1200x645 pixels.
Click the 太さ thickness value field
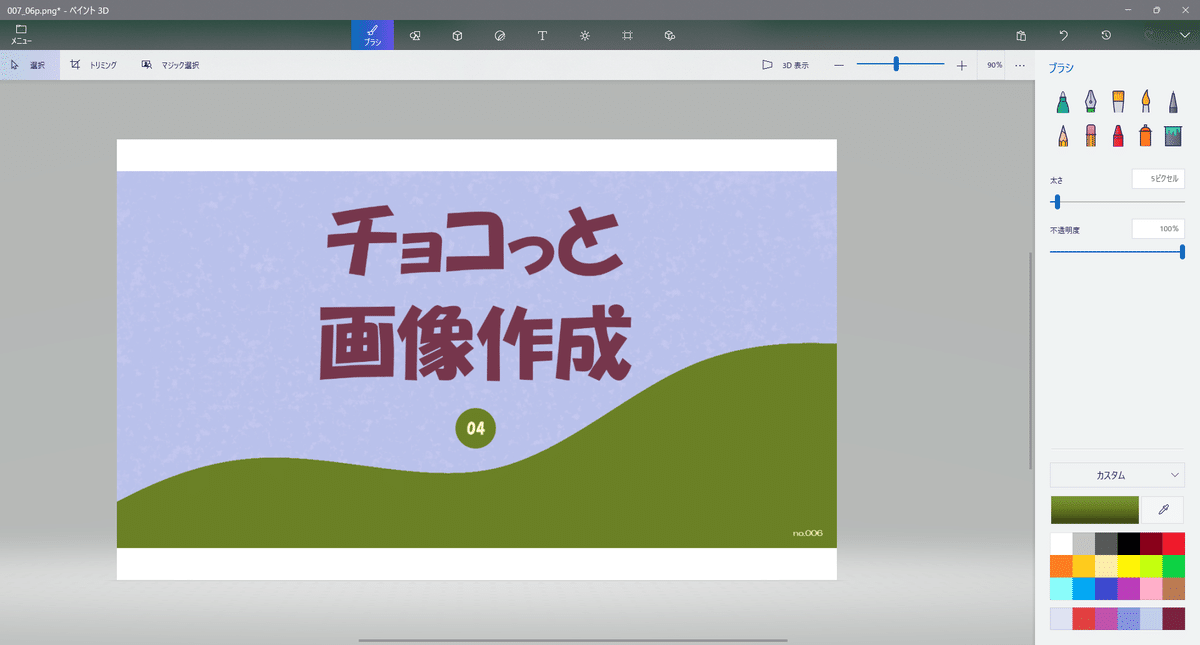pyautogui.click(x=1158, y=178)
